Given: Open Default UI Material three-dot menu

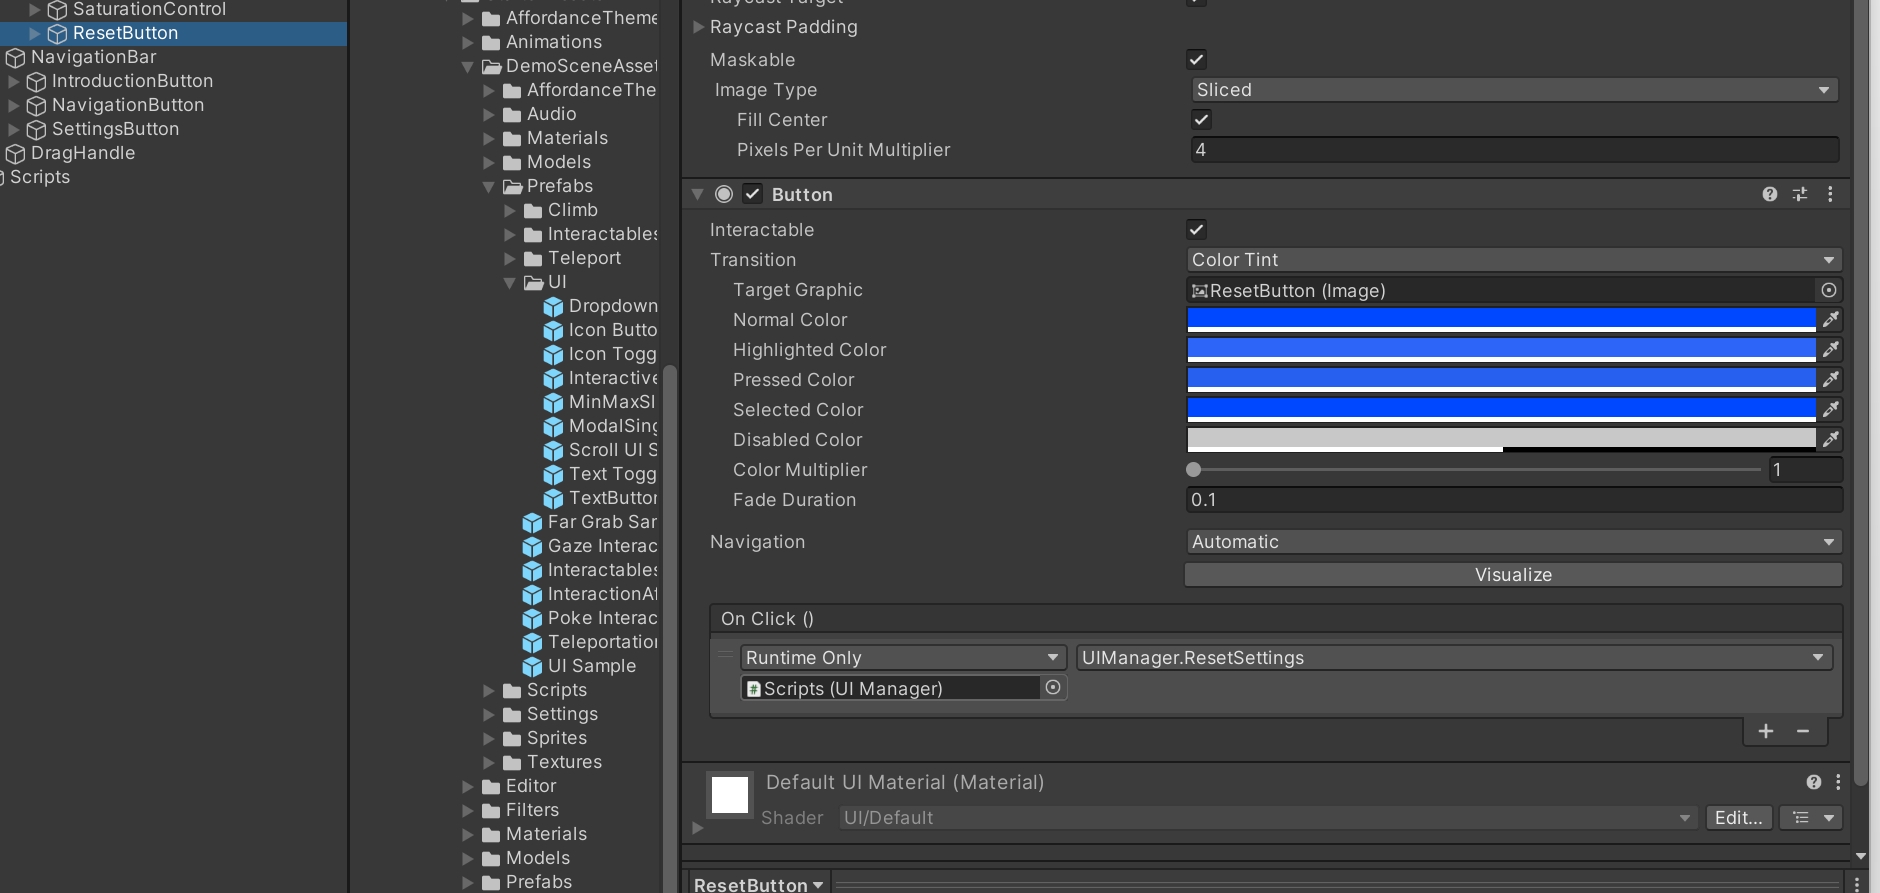Looking at the screenshot, I should [x=1838, y=782].
